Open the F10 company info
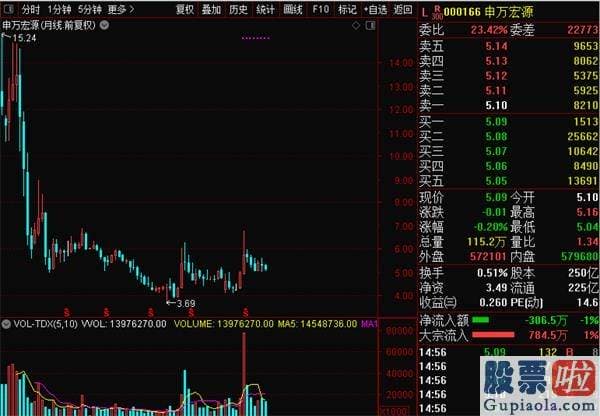 pos(320,9)
